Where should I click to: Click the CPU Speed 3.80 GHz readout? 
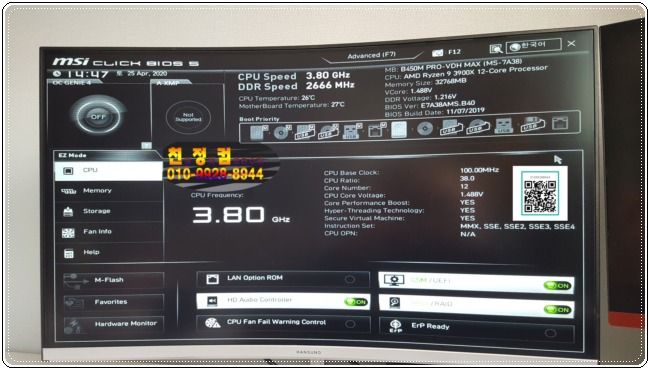coord(294,76)
